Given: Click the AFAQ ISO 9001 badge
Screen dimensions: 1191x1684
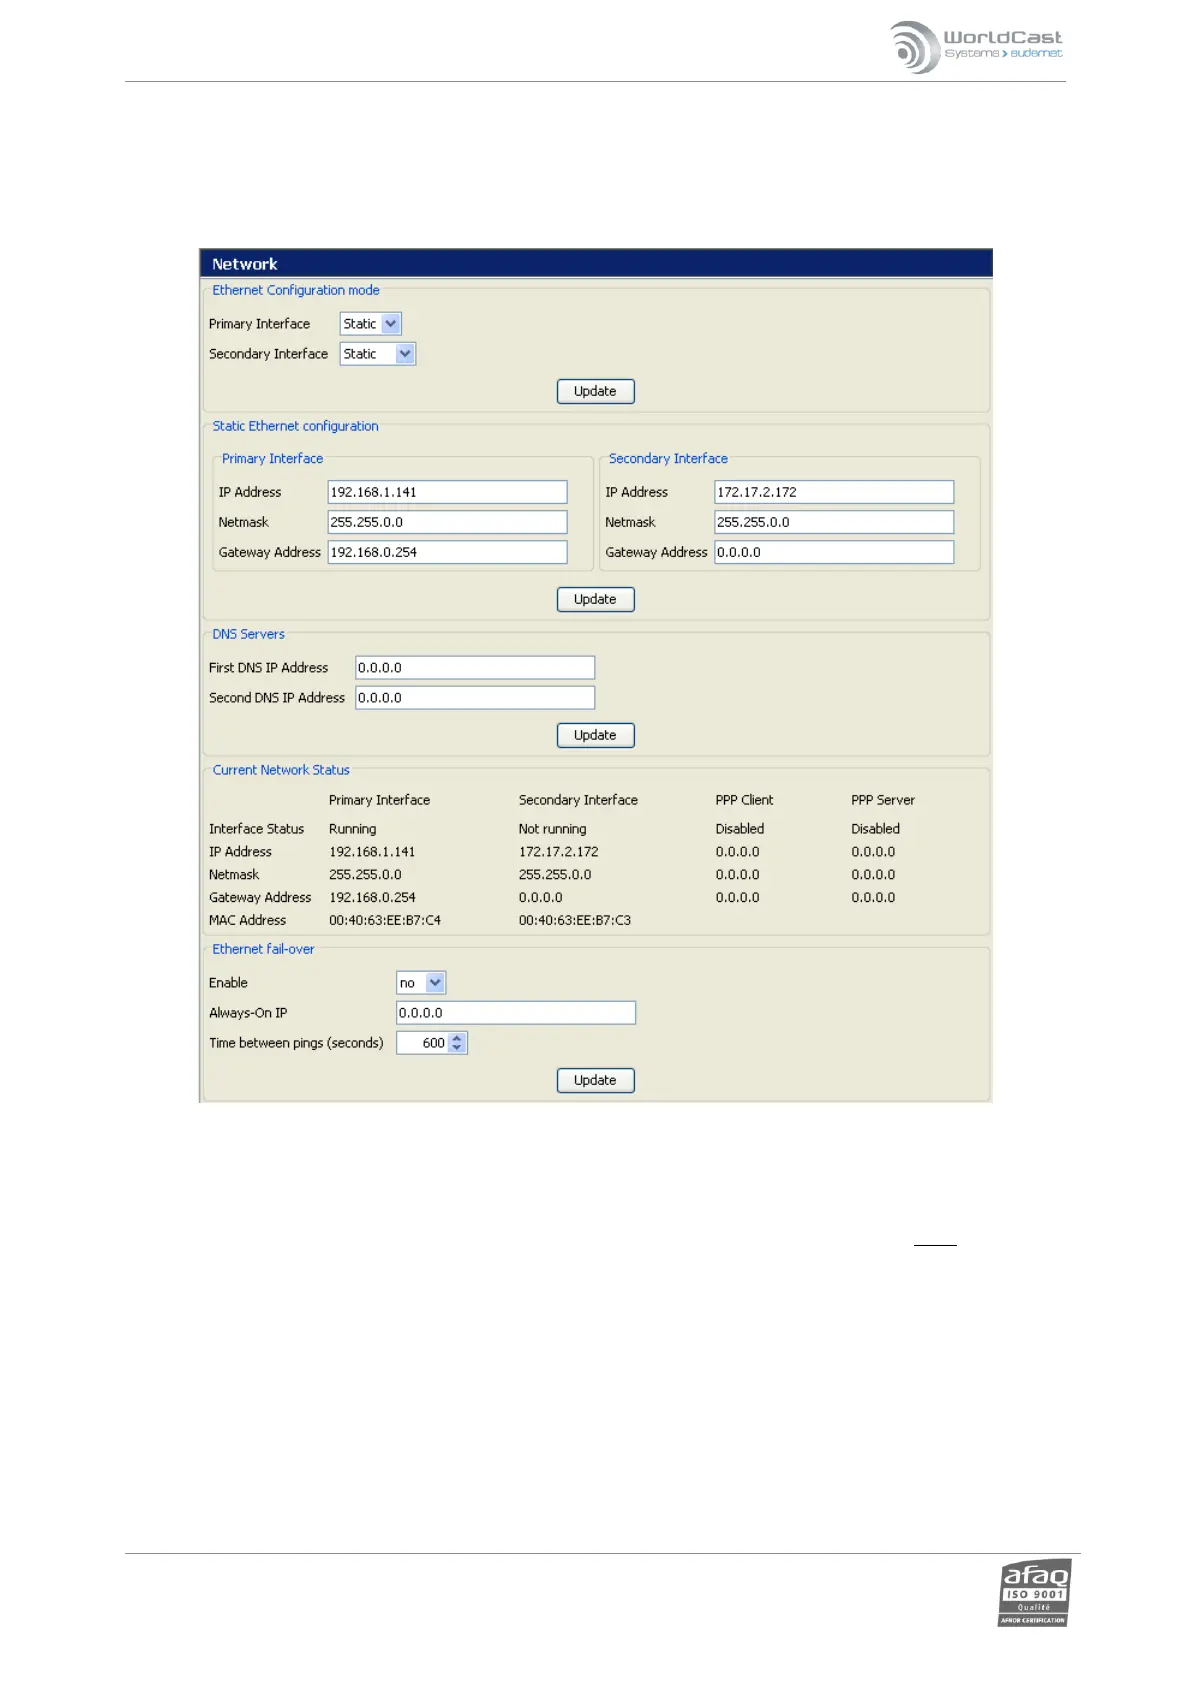Looking at the screenshot, I should (1034, 1592).
